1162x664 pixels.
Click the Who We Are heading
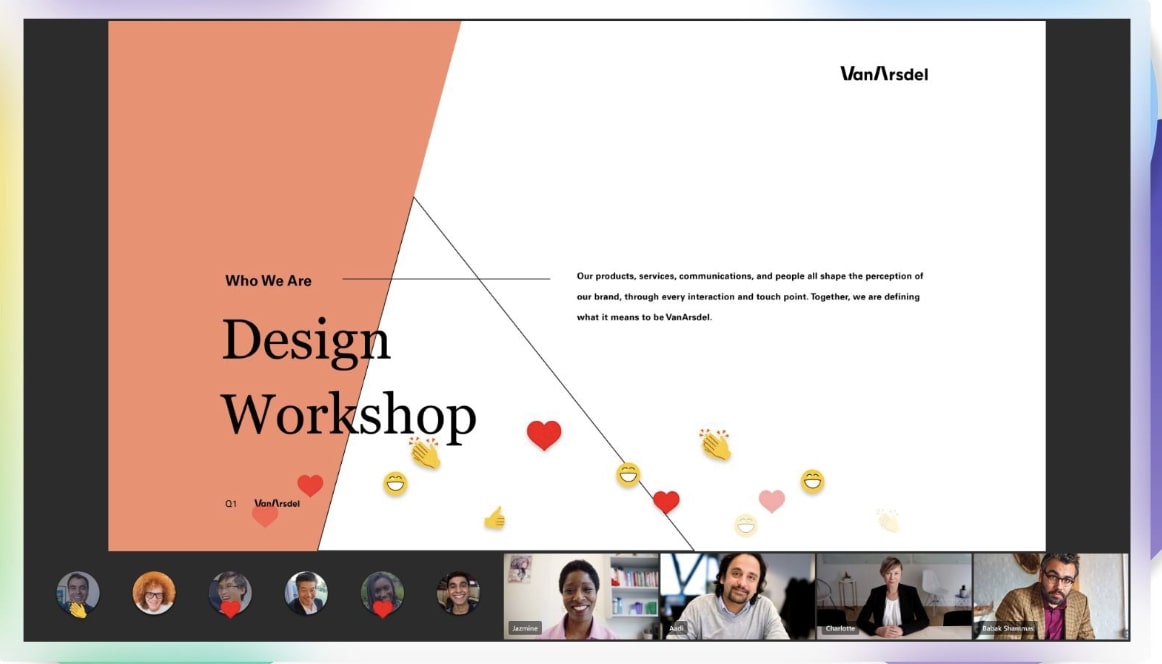point(268,281)
